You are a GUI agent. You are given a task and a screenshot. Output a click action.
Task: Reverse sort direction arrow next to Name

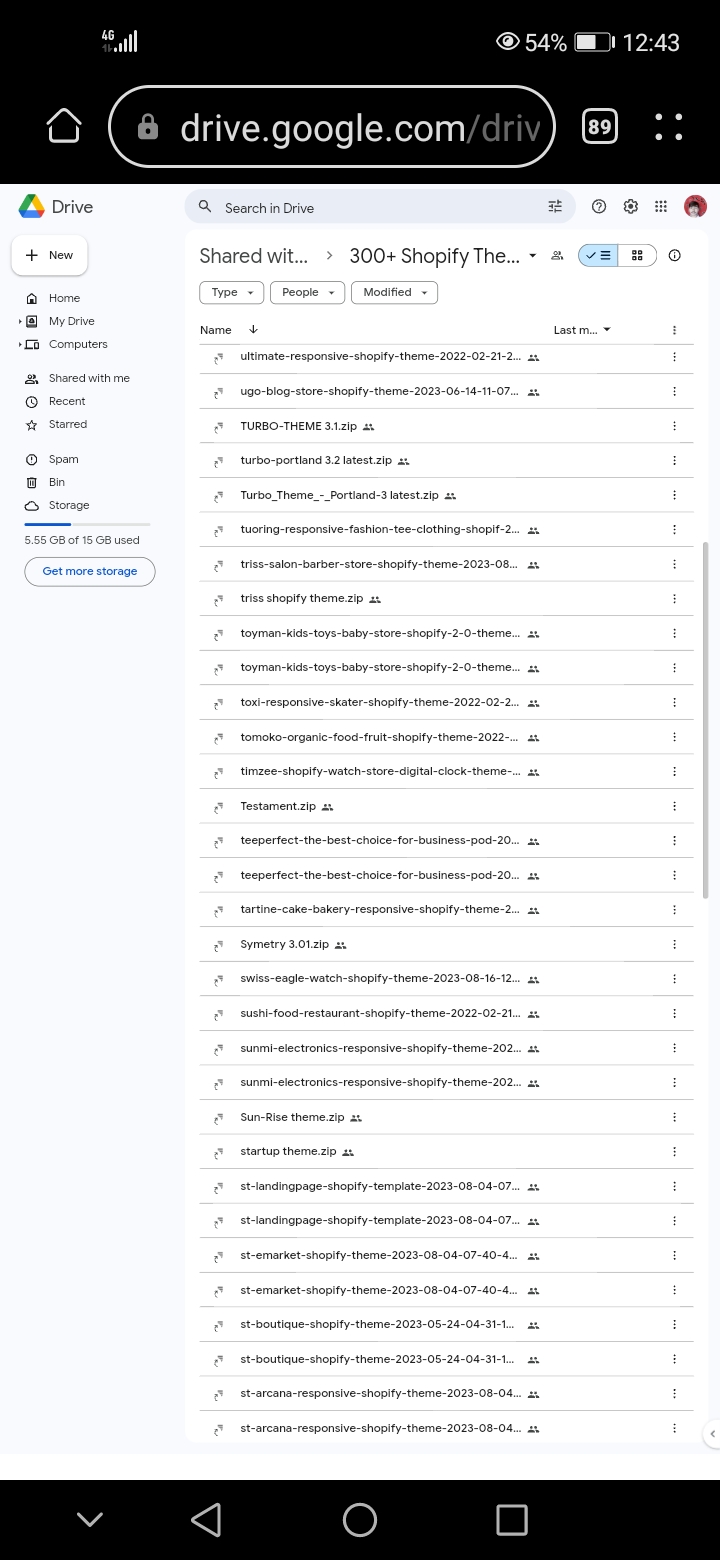coord(253,329)
